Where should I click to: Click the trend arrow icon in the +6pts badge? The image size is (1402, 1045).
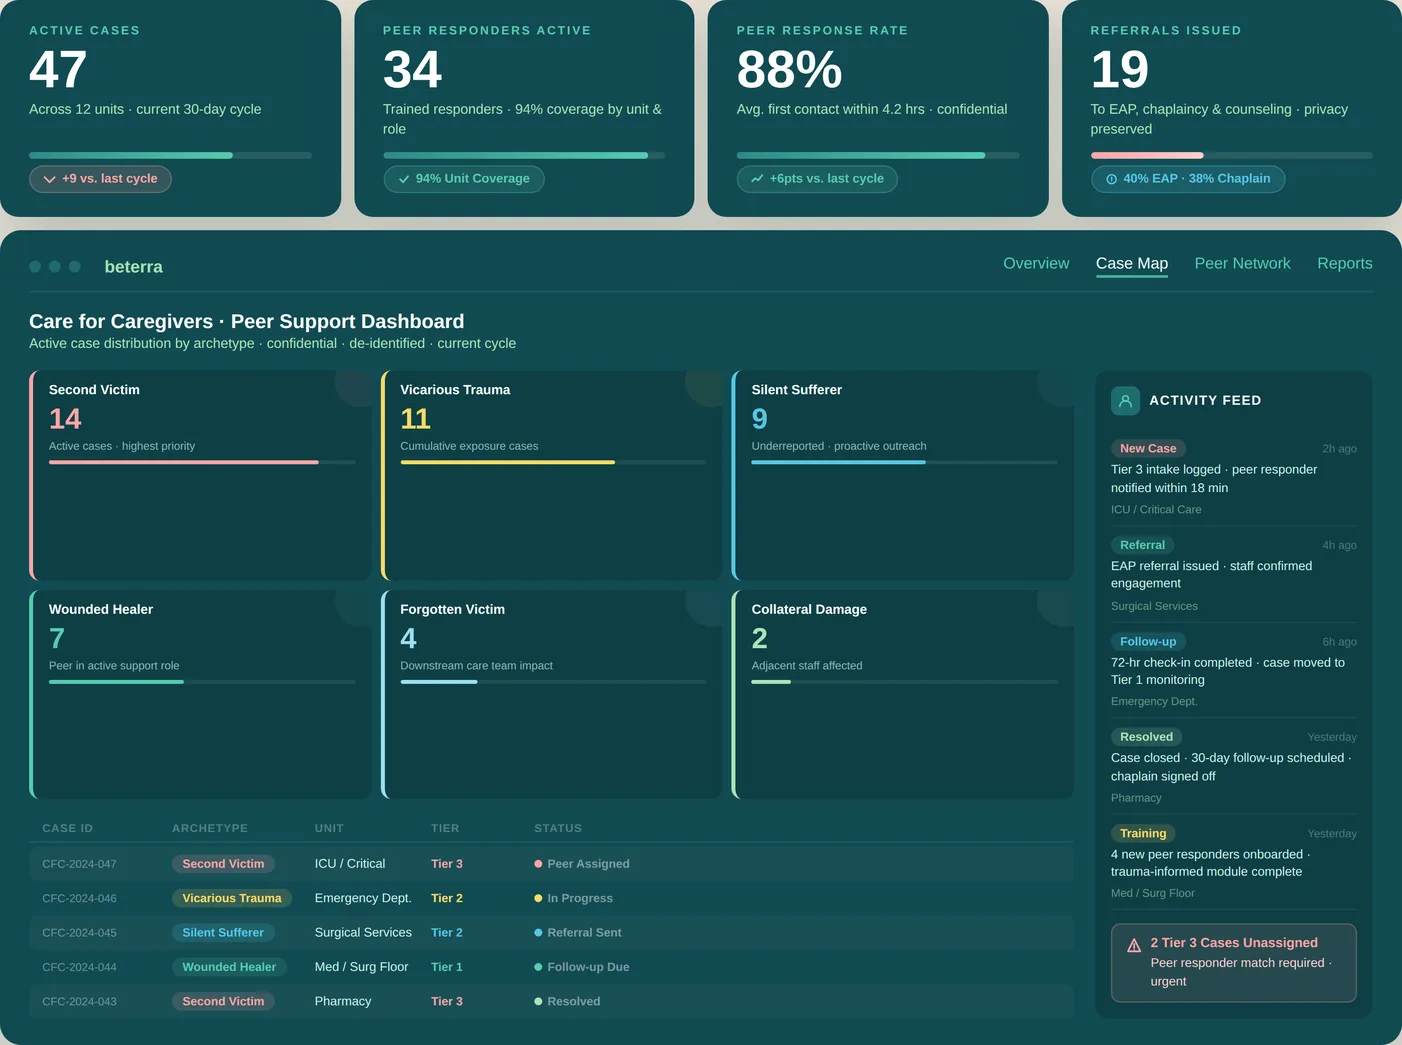click(756, 179)
